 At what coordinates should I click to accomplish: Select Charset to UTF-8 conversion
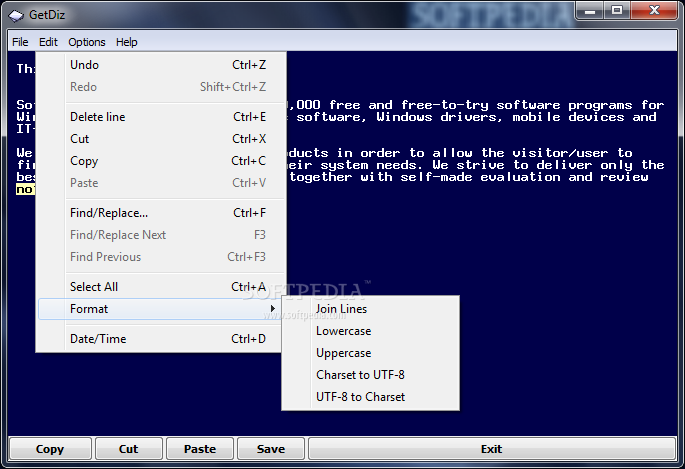370,375
